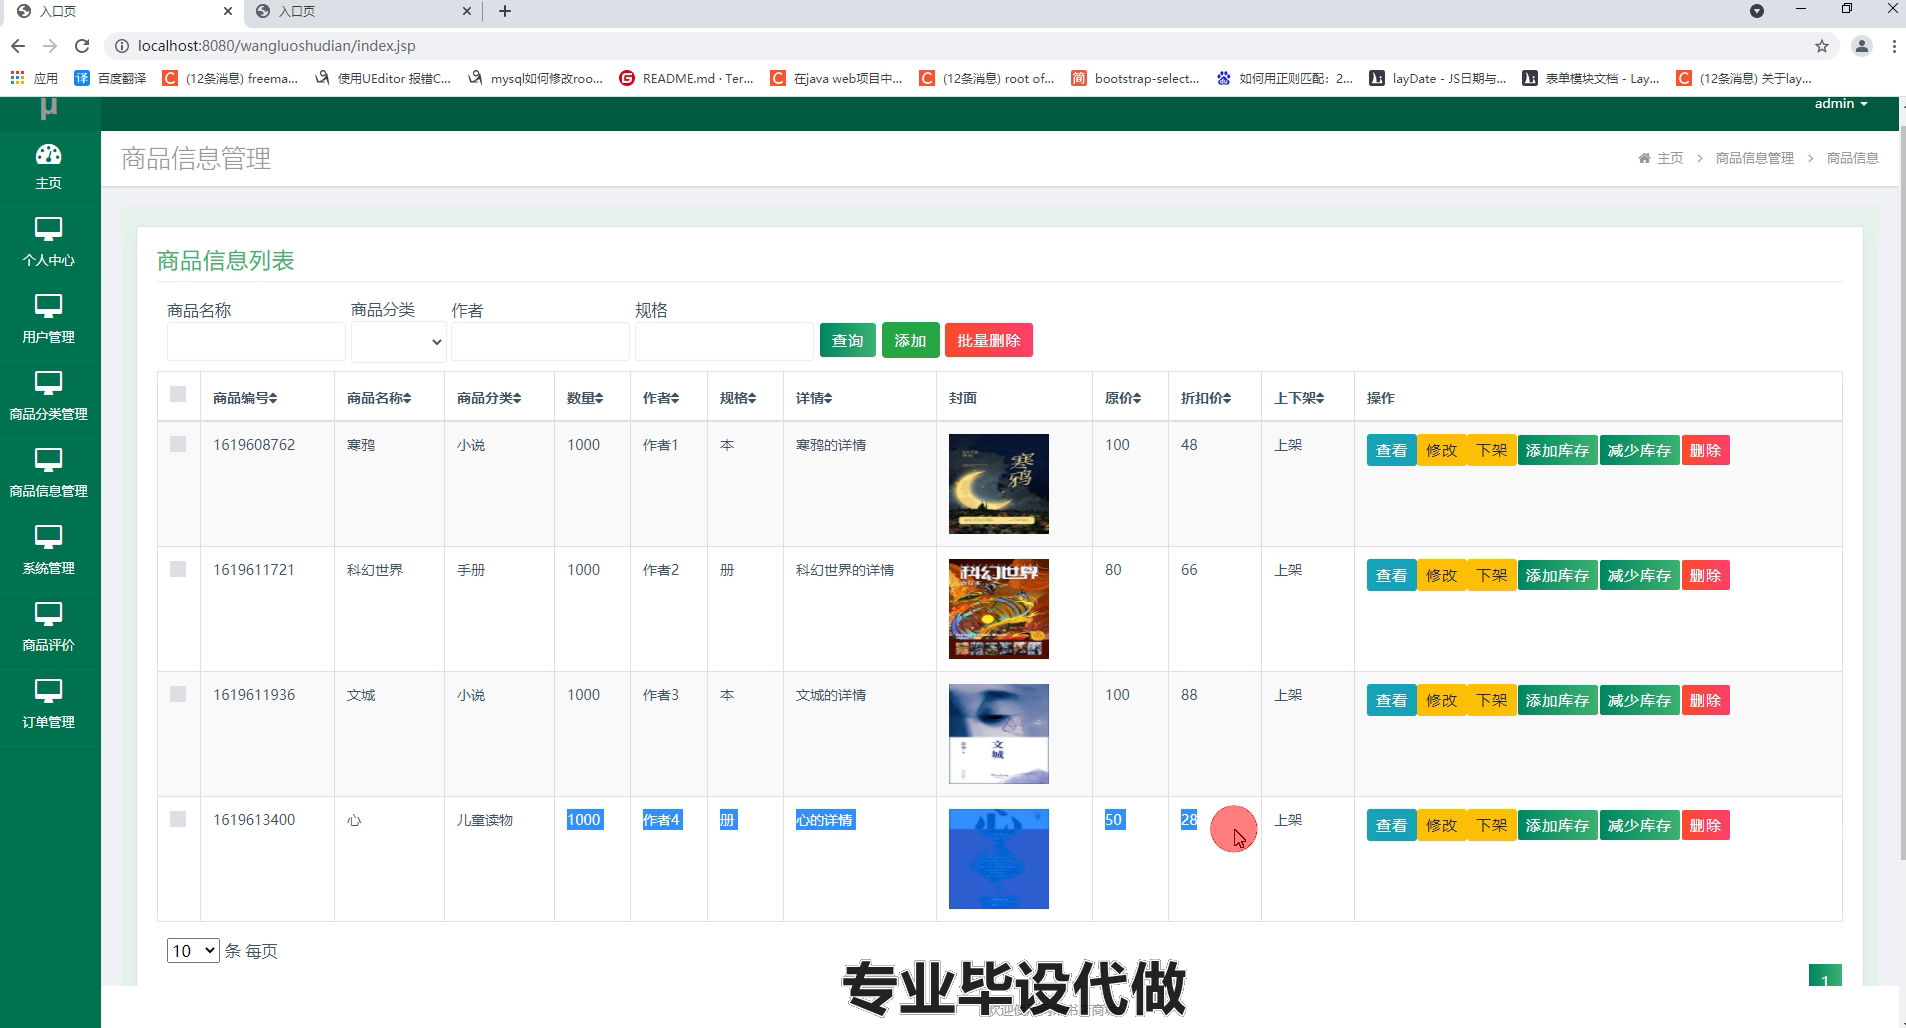Click 添加库存 for product 心
The height and width of the screenshot is (1028, 1906).
click(x=1557, y=825)
